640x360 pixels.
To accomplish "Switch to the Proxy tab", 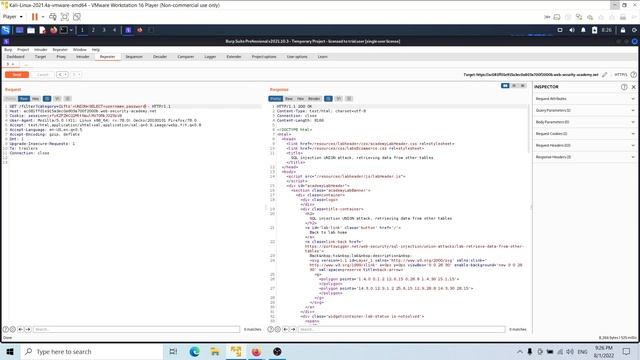I will [x=61, y=57].
